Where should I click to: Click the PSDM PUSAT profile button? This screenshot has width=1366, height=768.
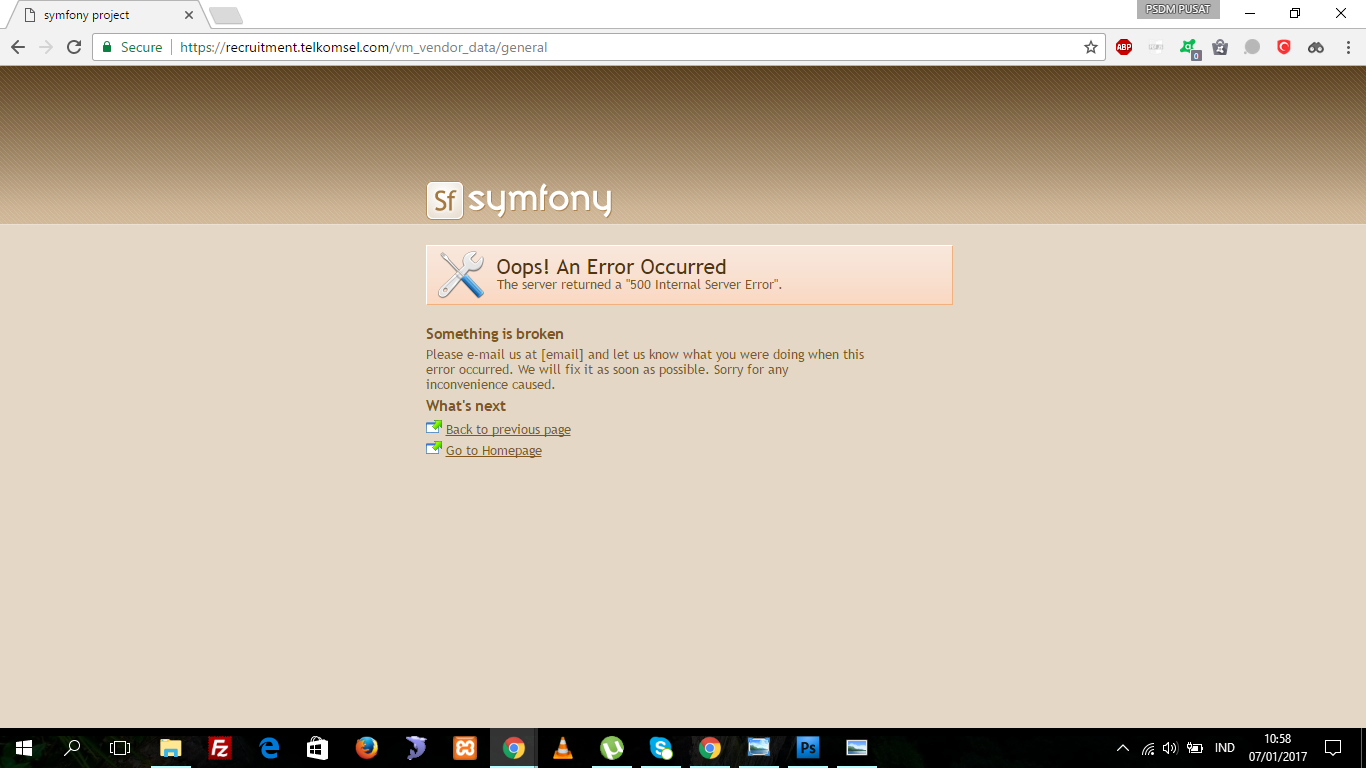[x=1178, y=9]
